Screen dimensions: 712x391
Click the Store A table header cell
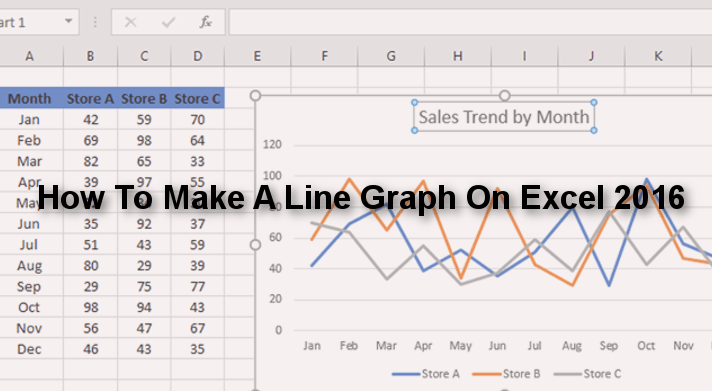(x=90, y=99)
